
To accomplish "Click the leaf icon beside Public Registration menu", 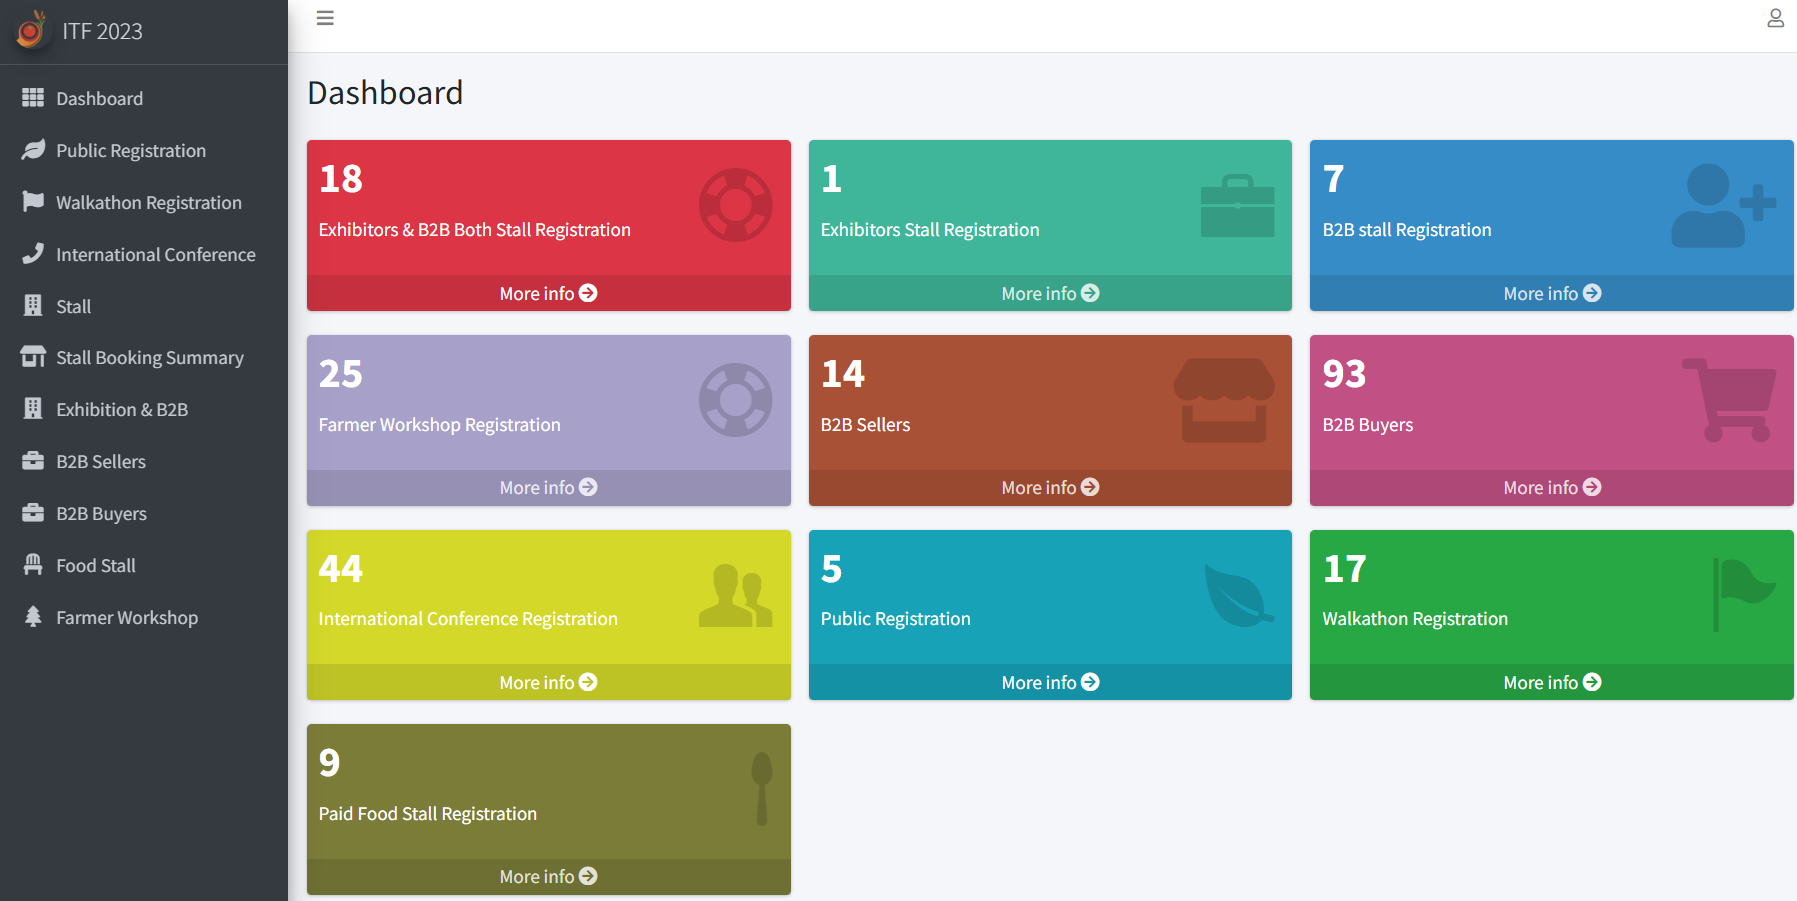I will (x=33, y=149).
